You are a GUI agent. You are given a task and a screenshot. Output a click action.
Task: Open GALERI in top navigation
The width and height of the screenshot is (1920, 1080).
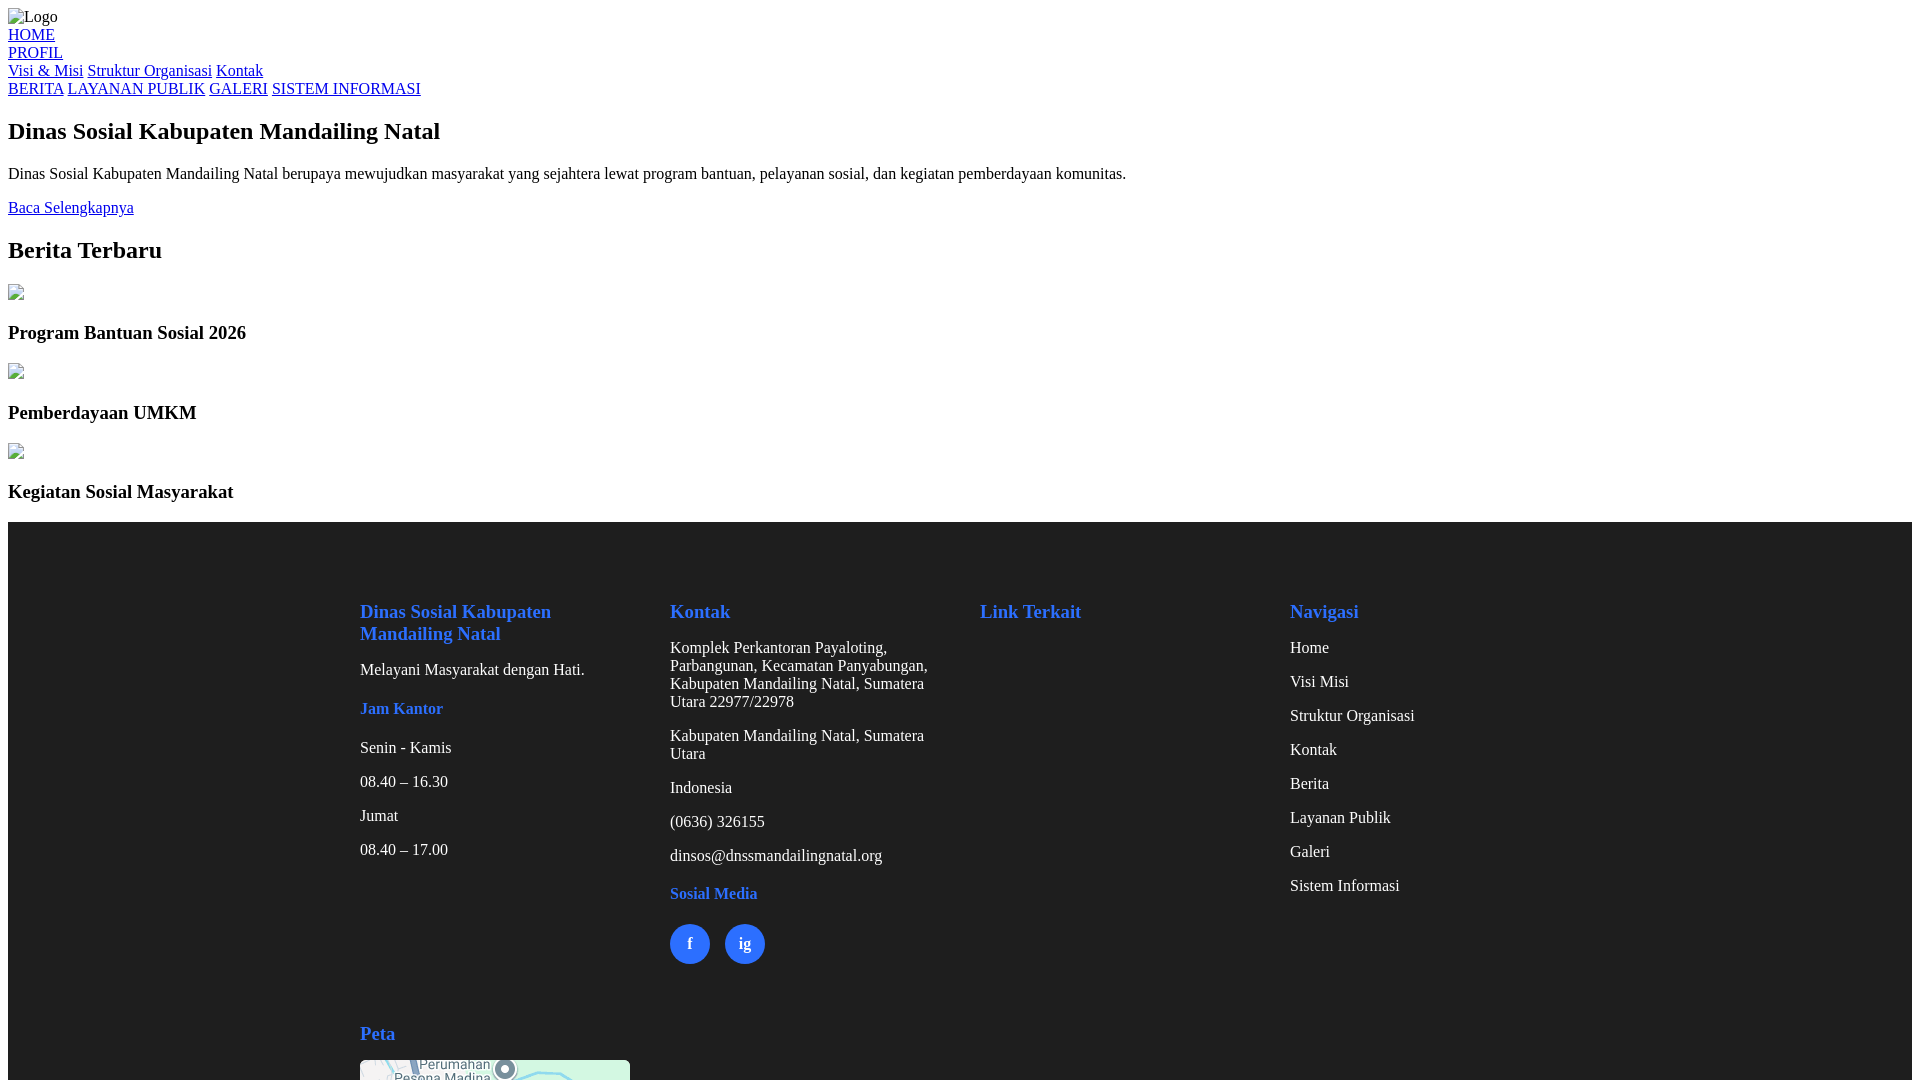click(238, 89)
